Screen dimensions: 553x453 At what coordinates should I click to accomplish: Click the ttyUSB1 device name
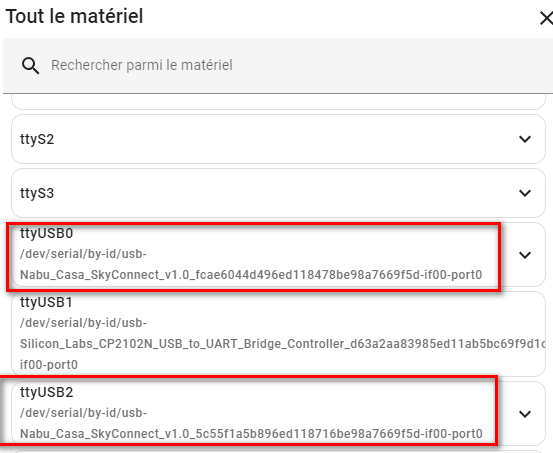click(46, 302)
